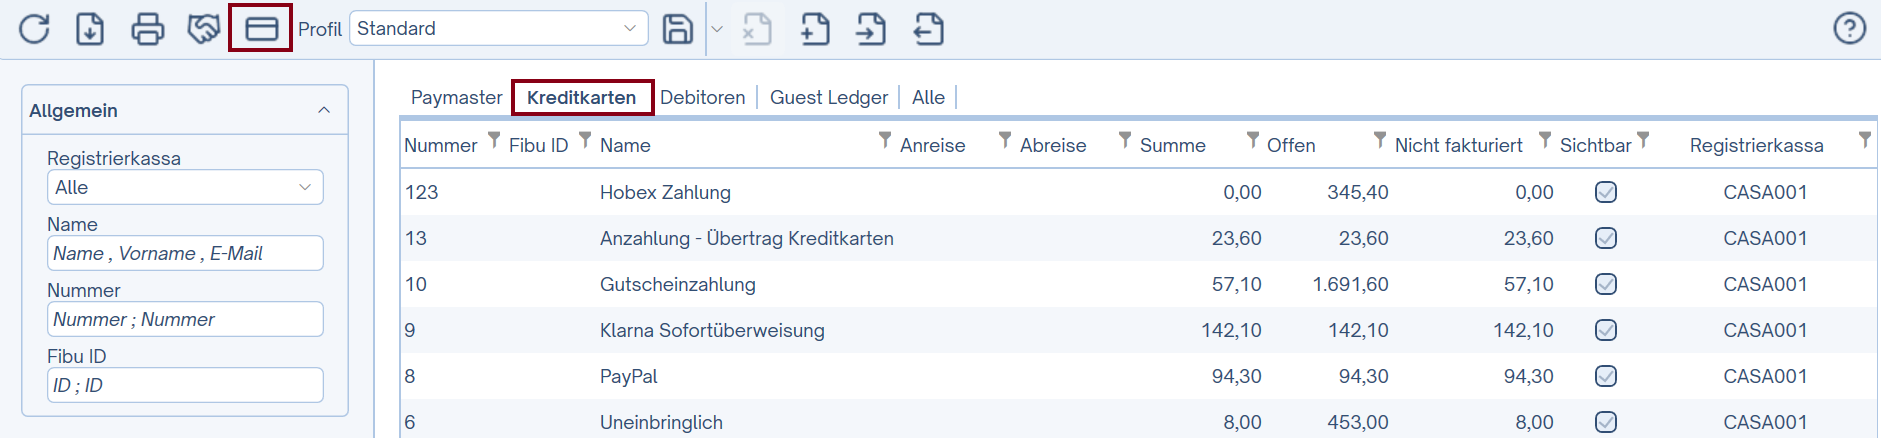Open help with the question mark icon
The width and height of the screenshot is (1881, 438).
point(1849,28)
